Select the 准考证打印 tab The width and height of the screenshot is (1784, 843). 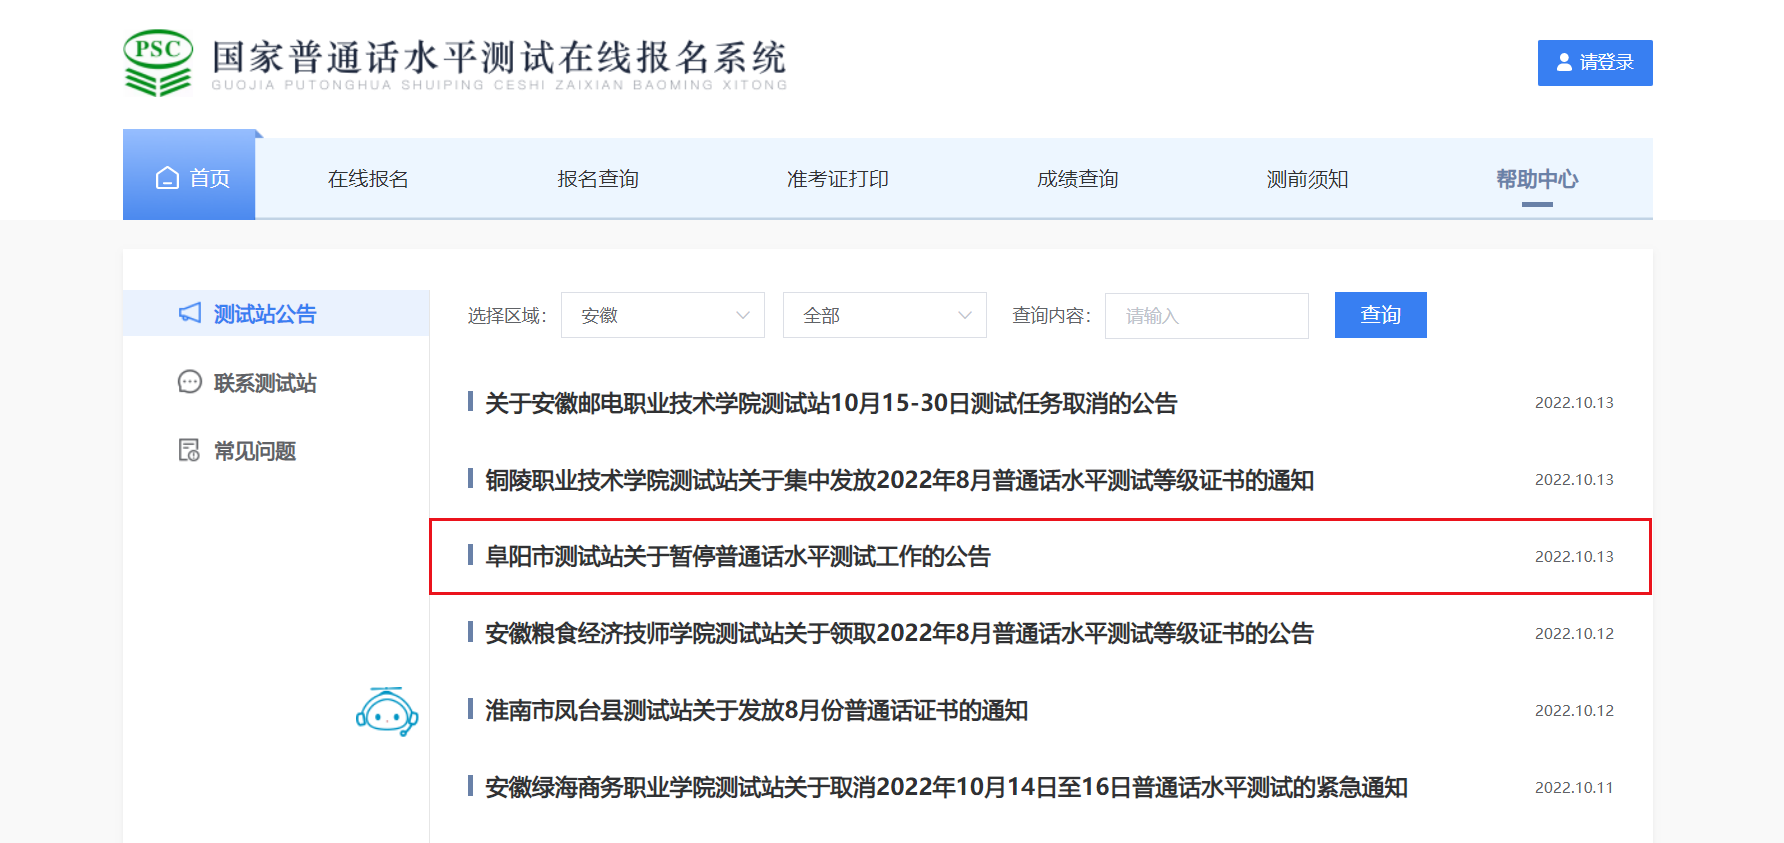pyautogui.click(x=838, y=179)
